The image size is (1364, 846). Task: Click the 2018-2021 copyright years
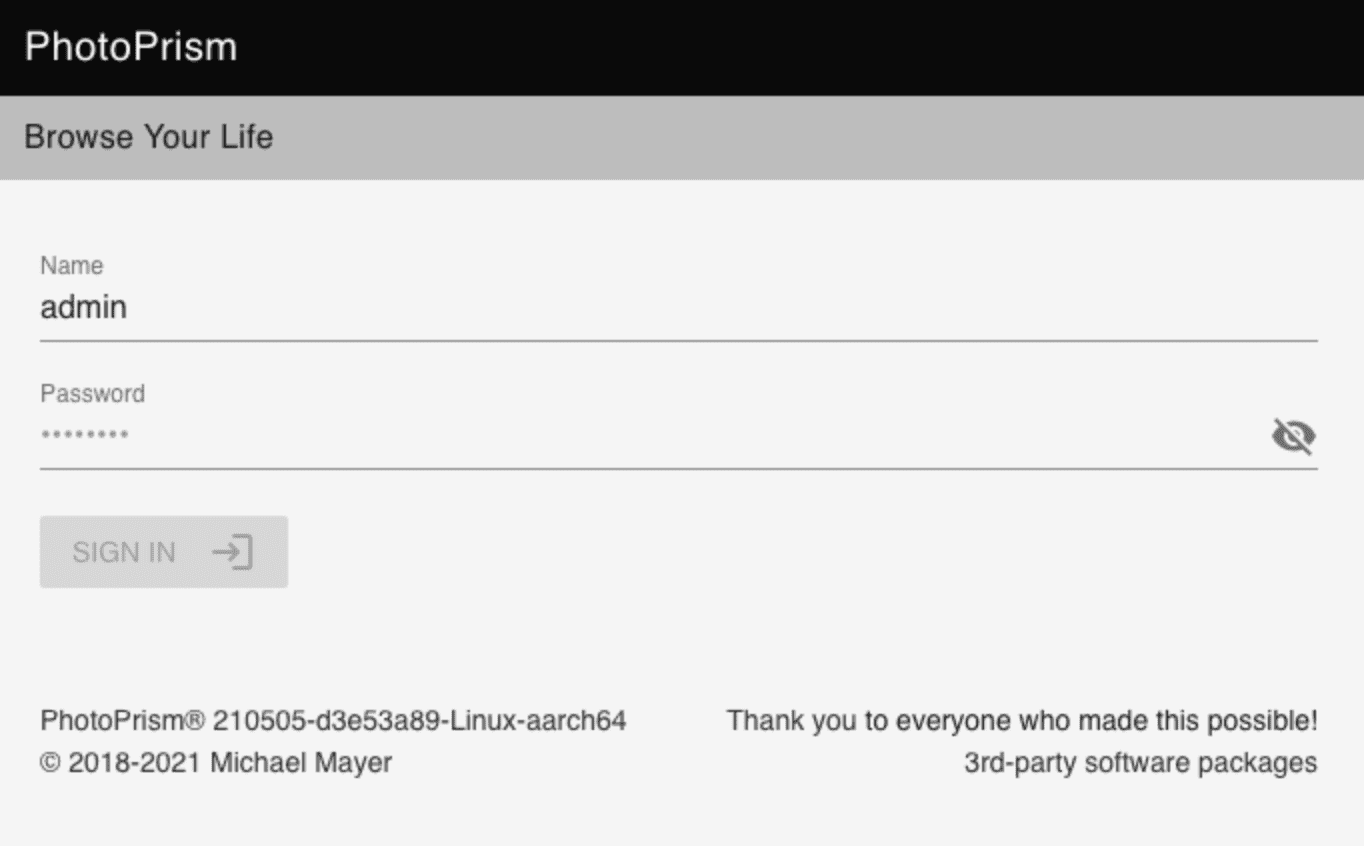coord(134,763)
